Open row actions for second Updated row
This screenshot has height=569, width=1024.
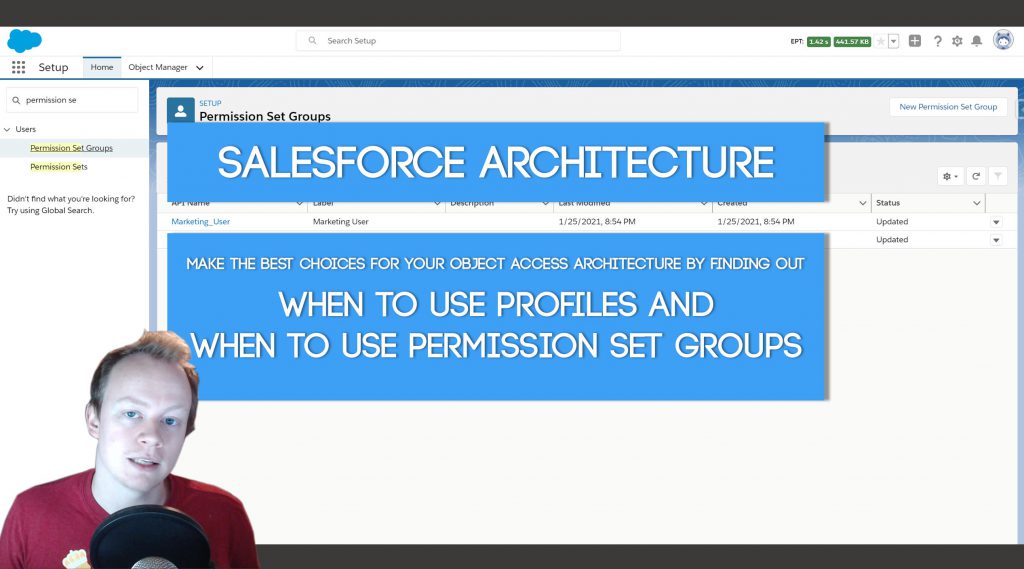[996, 240]
